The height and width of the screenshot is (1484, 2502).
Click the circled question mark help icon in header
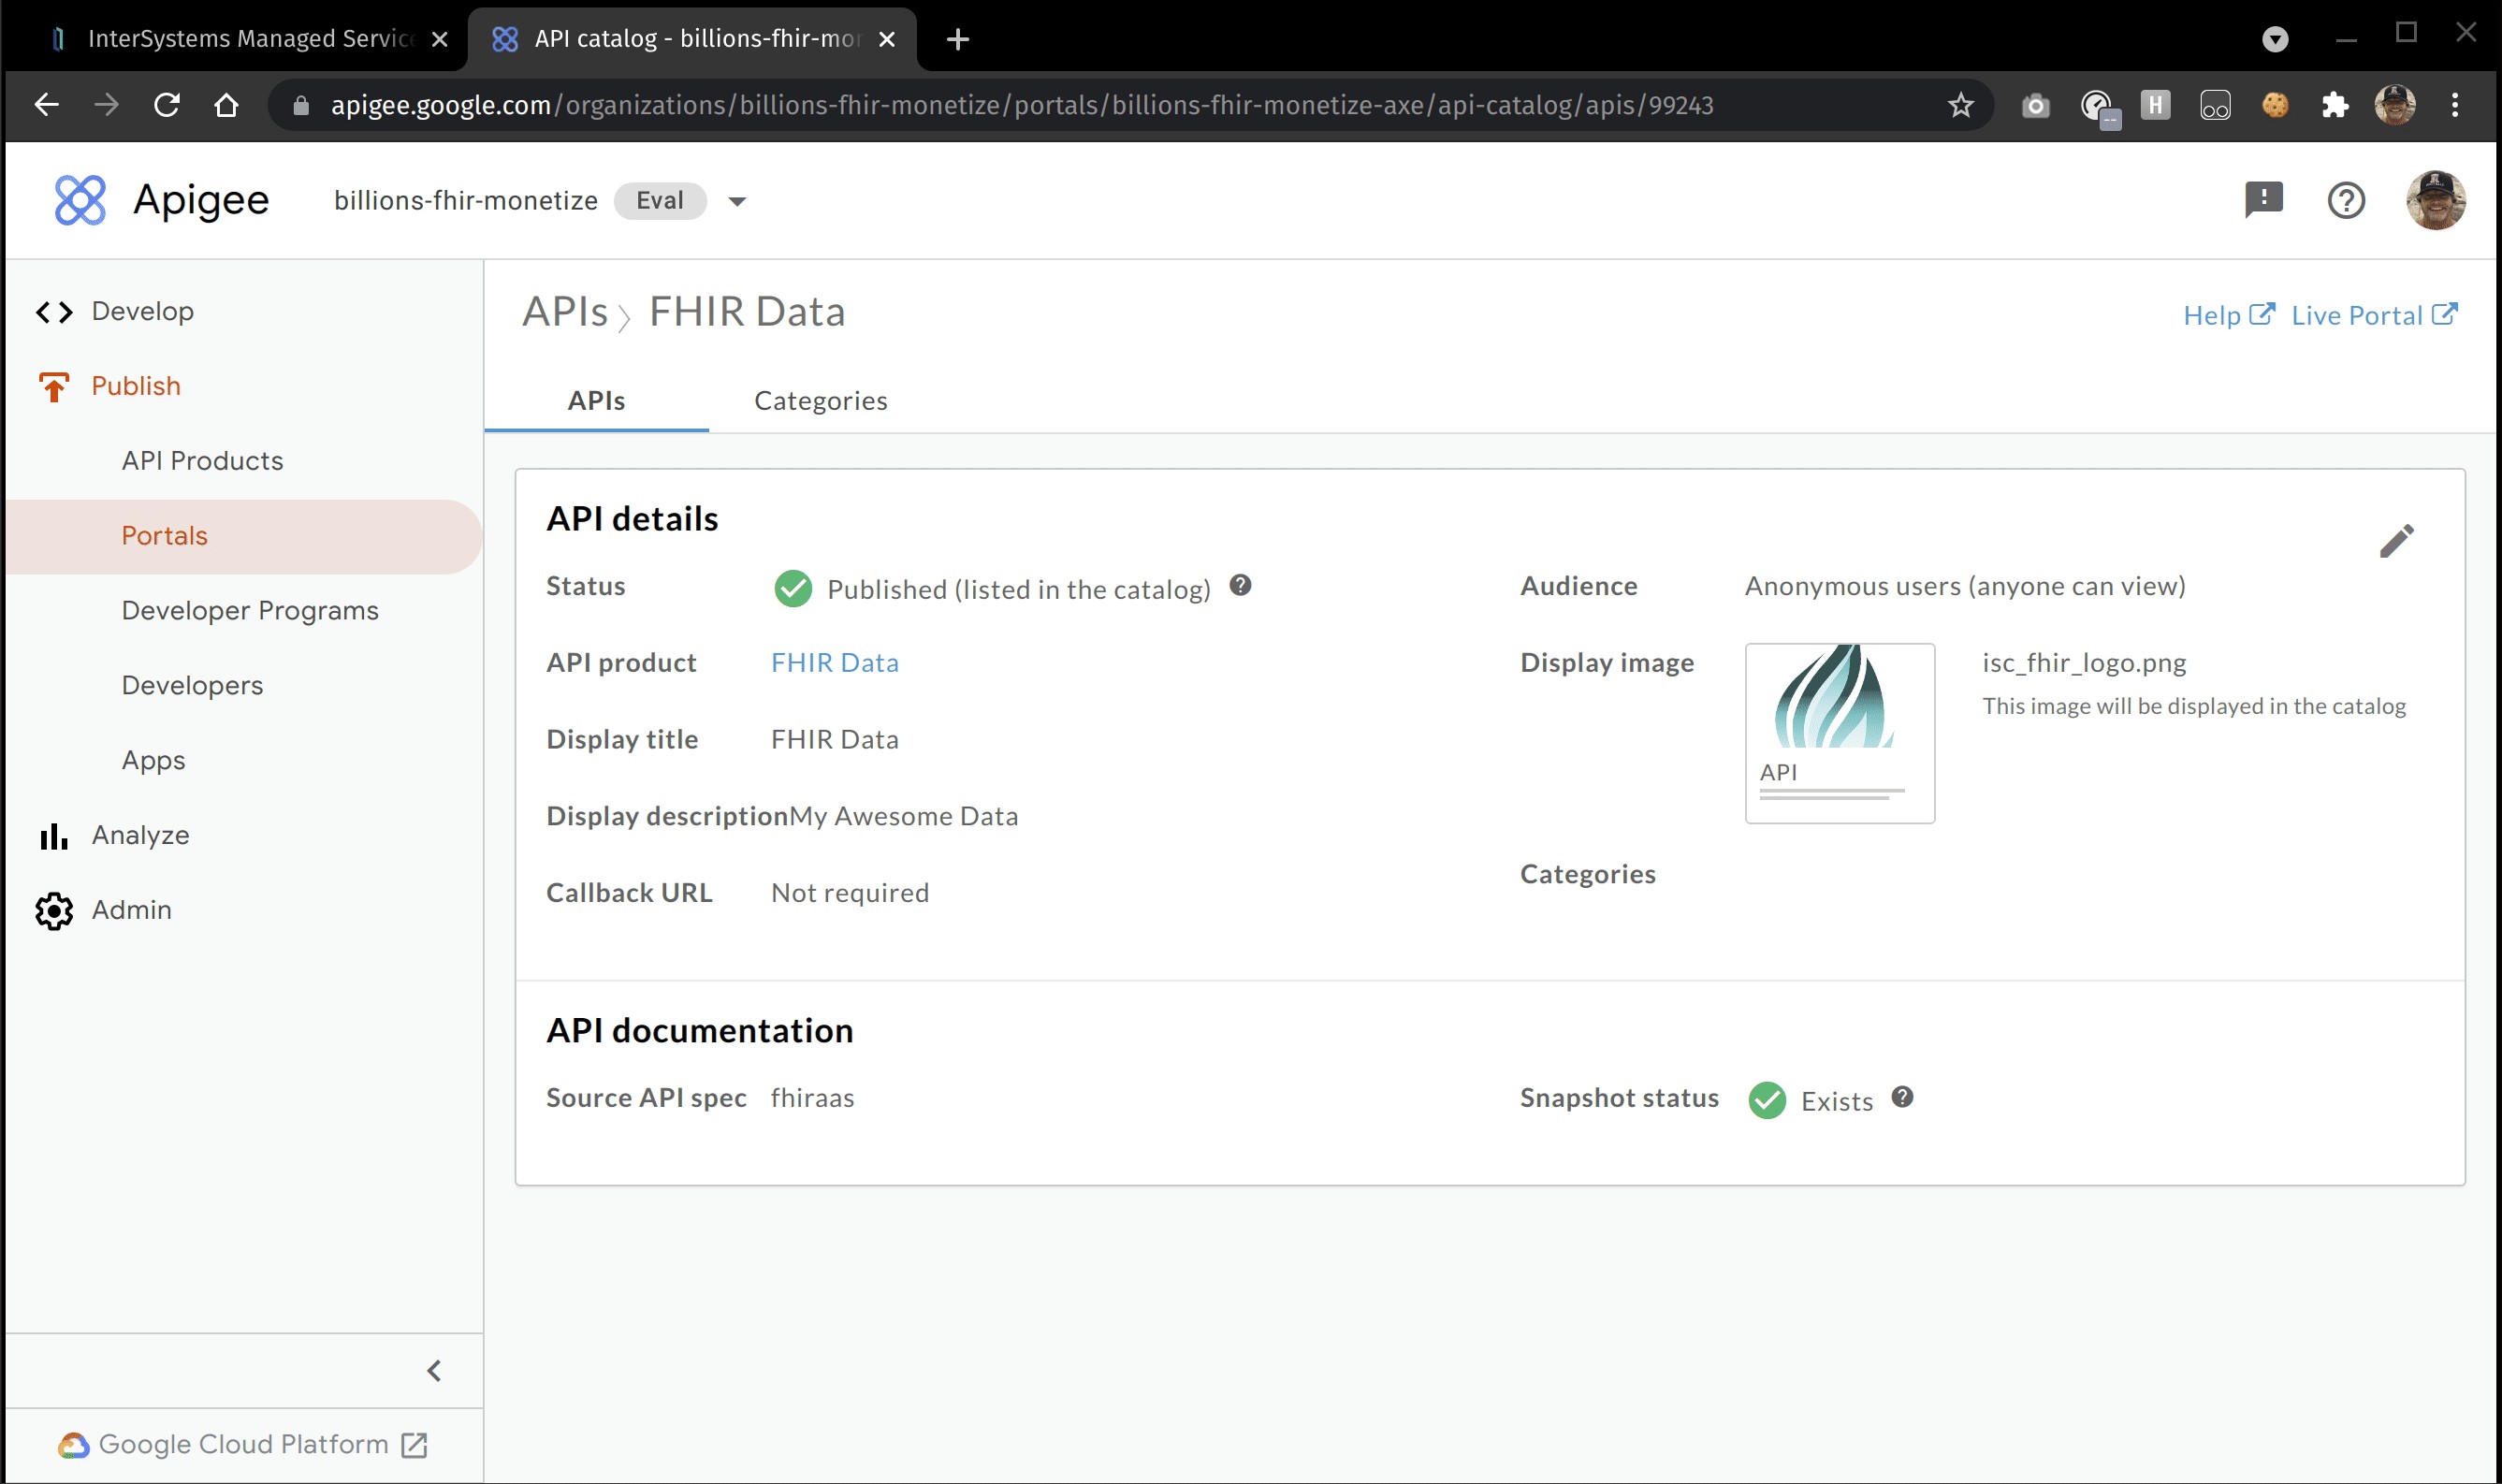2345,200
